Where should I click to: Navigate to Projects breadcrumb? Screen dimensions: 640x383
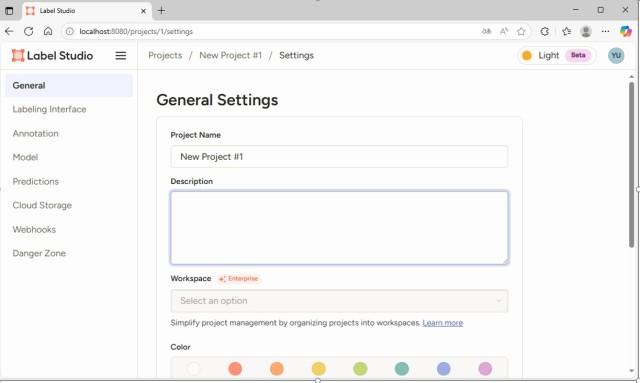pos(165,56)
